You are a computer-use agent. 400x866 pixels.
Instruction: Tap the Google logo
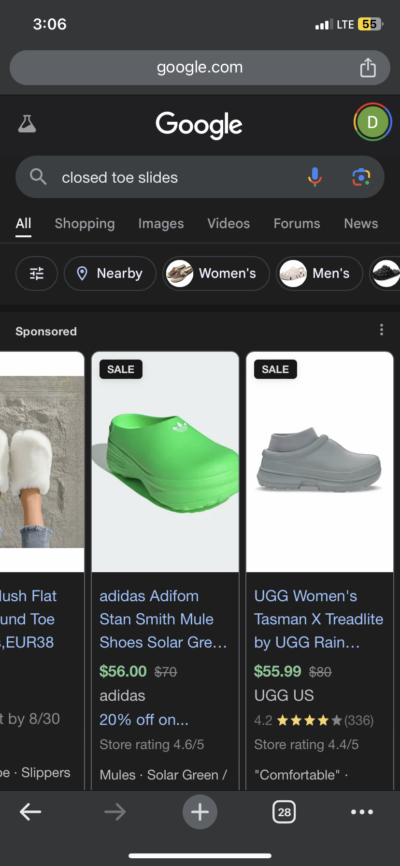(199, 124)
